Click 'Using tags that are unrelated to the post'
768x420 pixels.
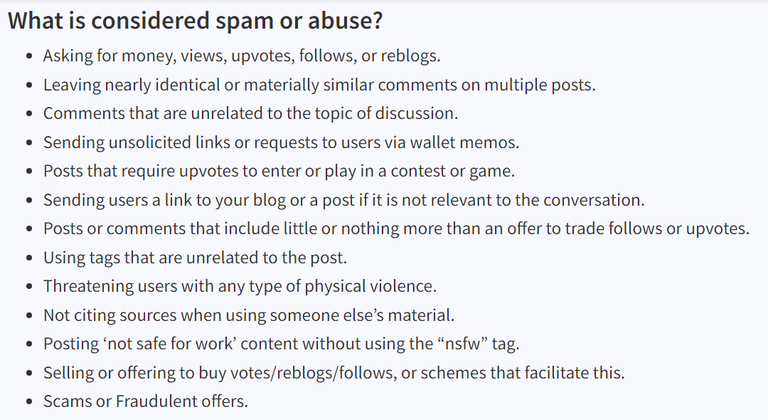coord(195,258)
